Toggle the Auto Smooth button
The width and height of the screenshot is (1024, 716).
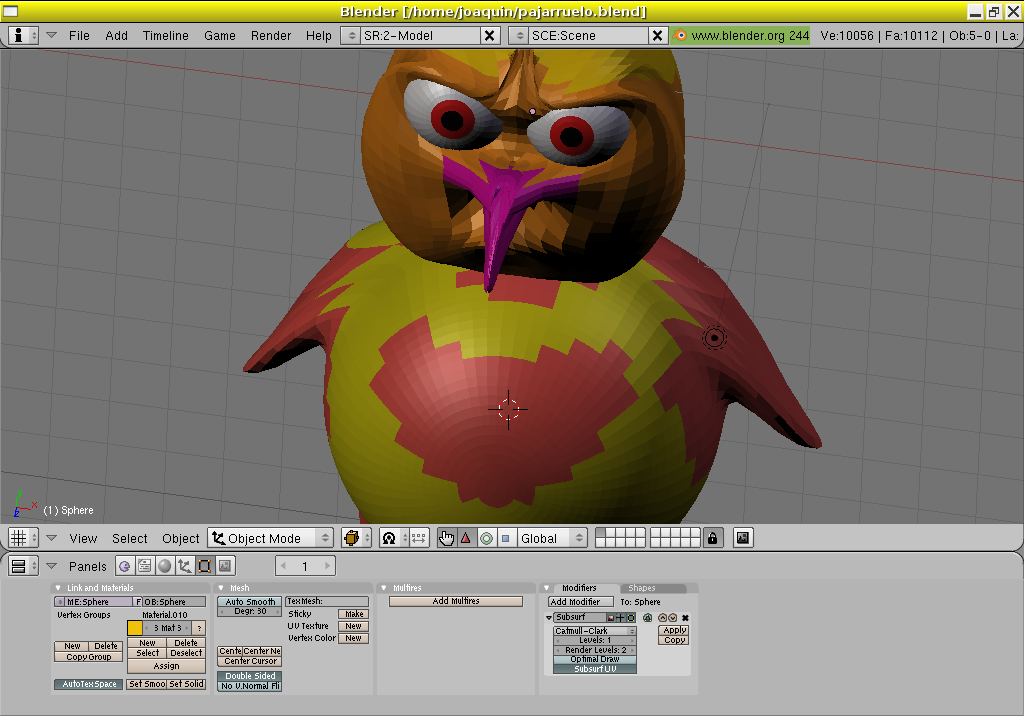point(250,602)
